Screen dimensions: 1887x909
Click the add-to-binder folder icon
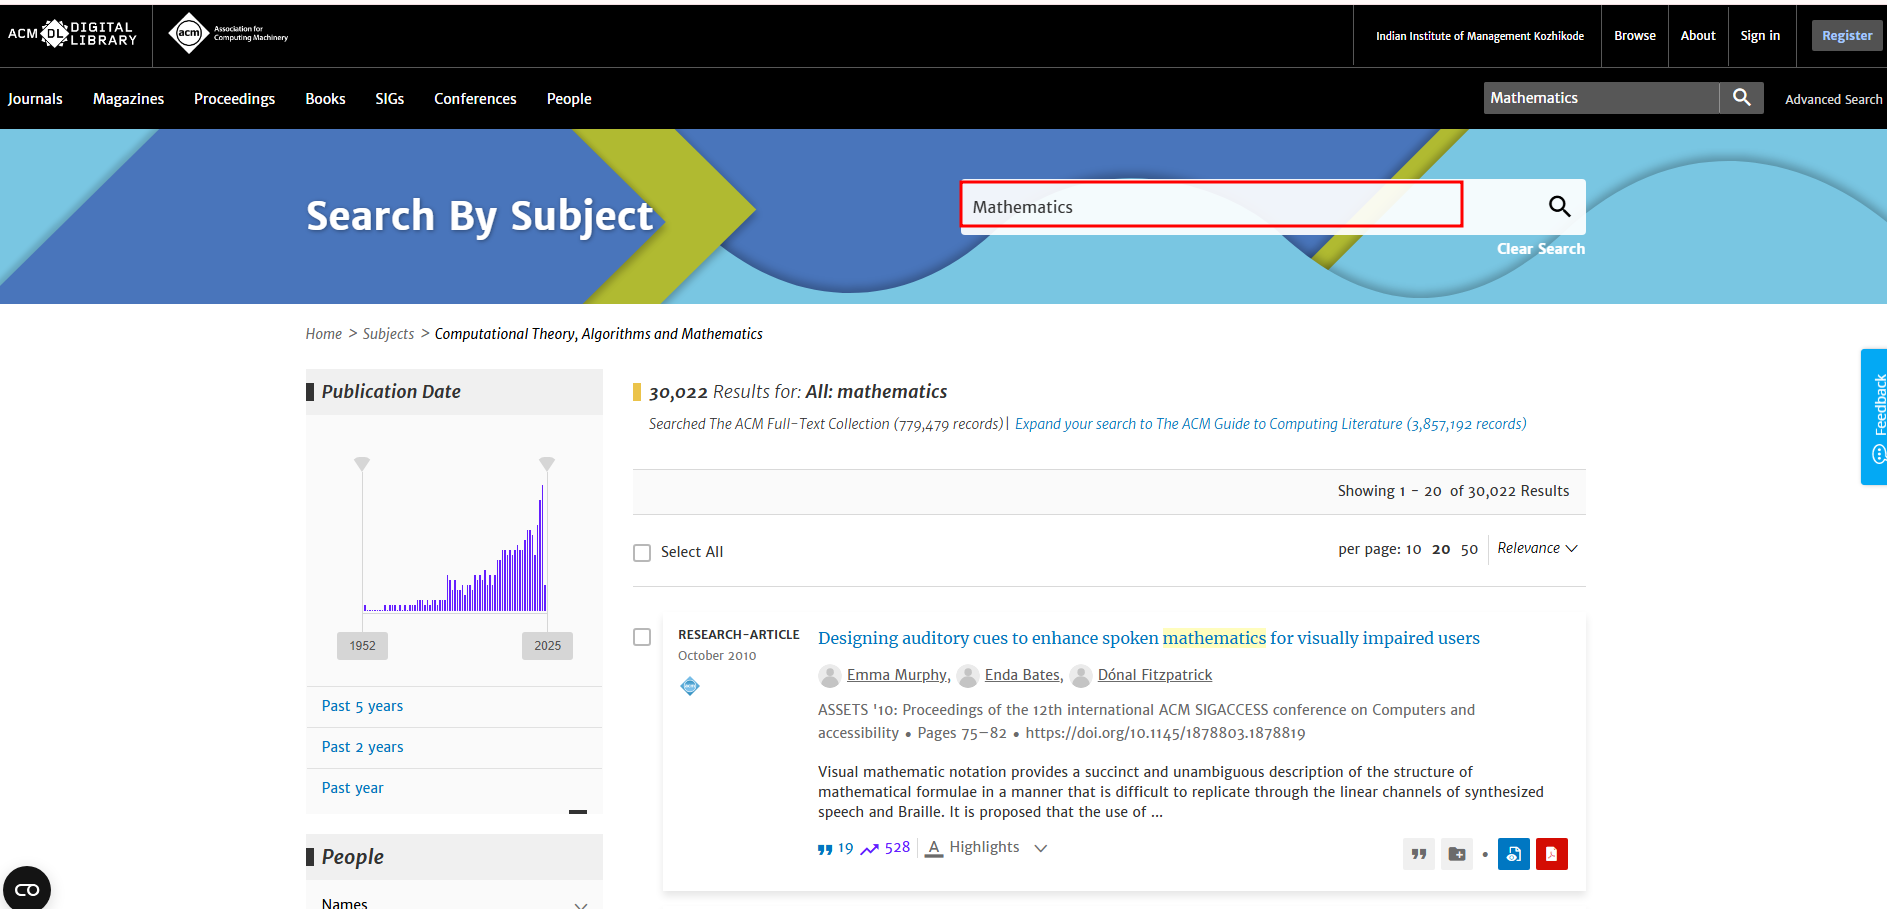[1457, 854]
